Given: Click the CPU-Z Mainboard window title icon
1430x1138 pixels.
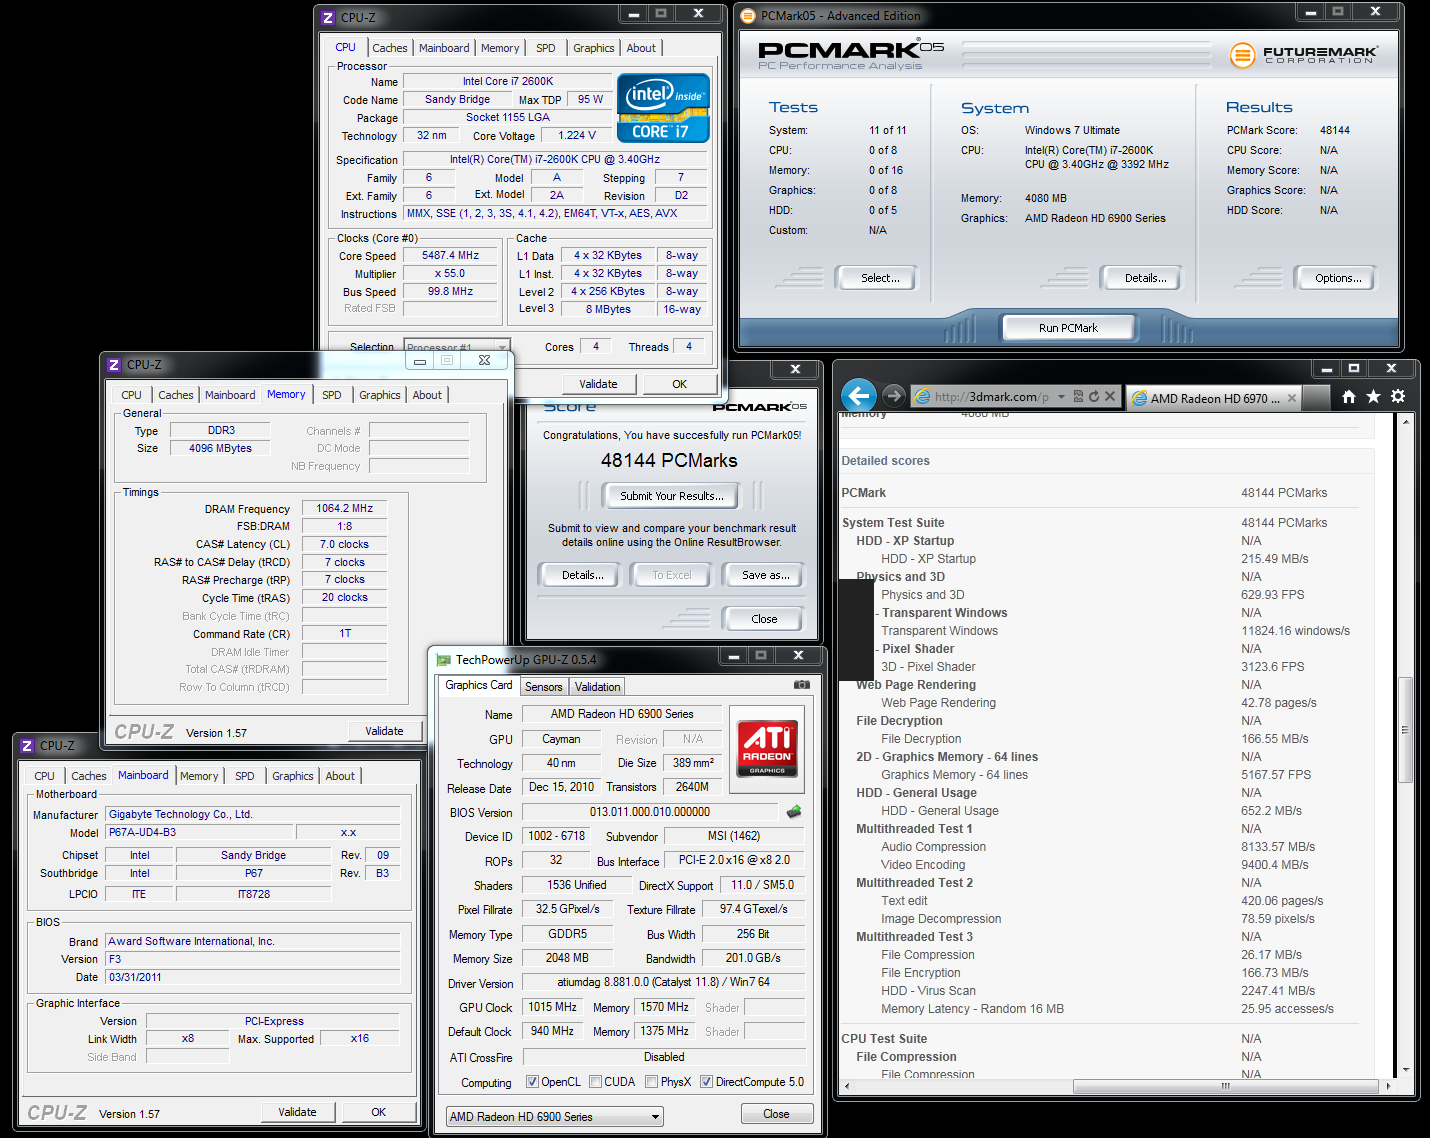Looking at the screenshot, I should click(x=27, y=746).
